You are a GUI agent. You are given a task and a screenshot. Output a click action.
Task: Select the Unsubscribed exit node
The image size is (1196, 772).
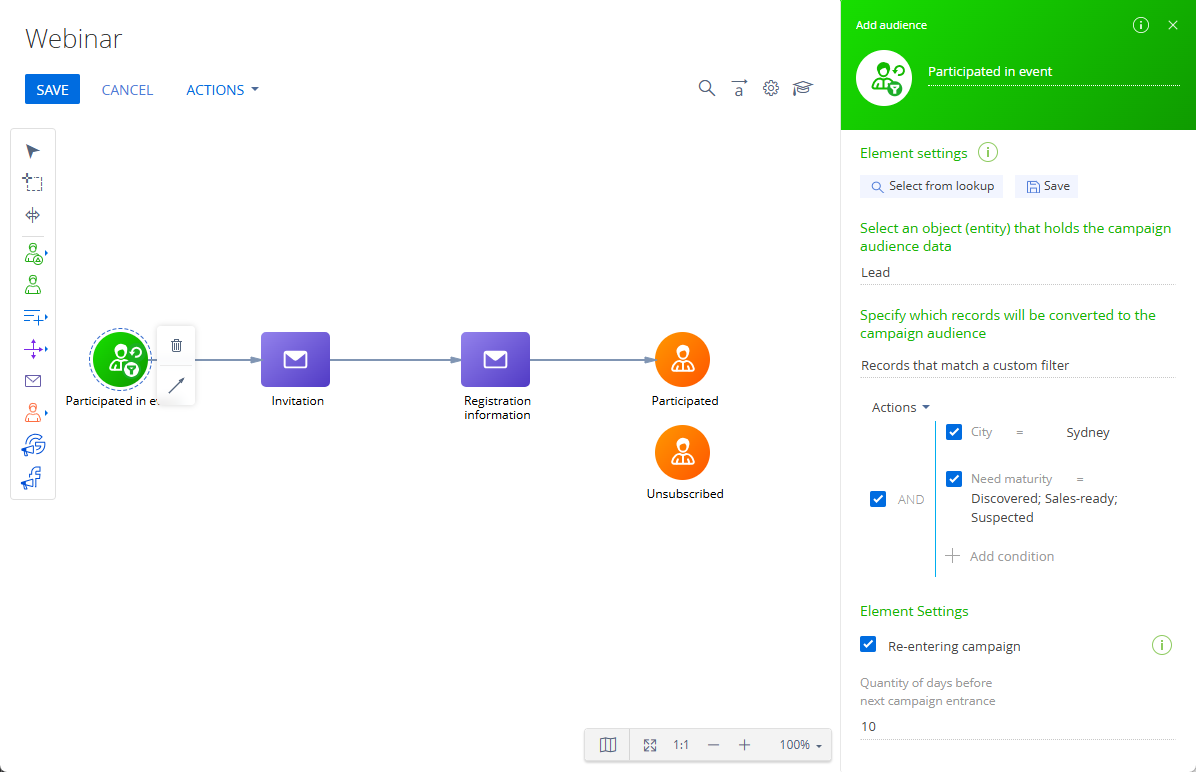(x=683, y=452)
